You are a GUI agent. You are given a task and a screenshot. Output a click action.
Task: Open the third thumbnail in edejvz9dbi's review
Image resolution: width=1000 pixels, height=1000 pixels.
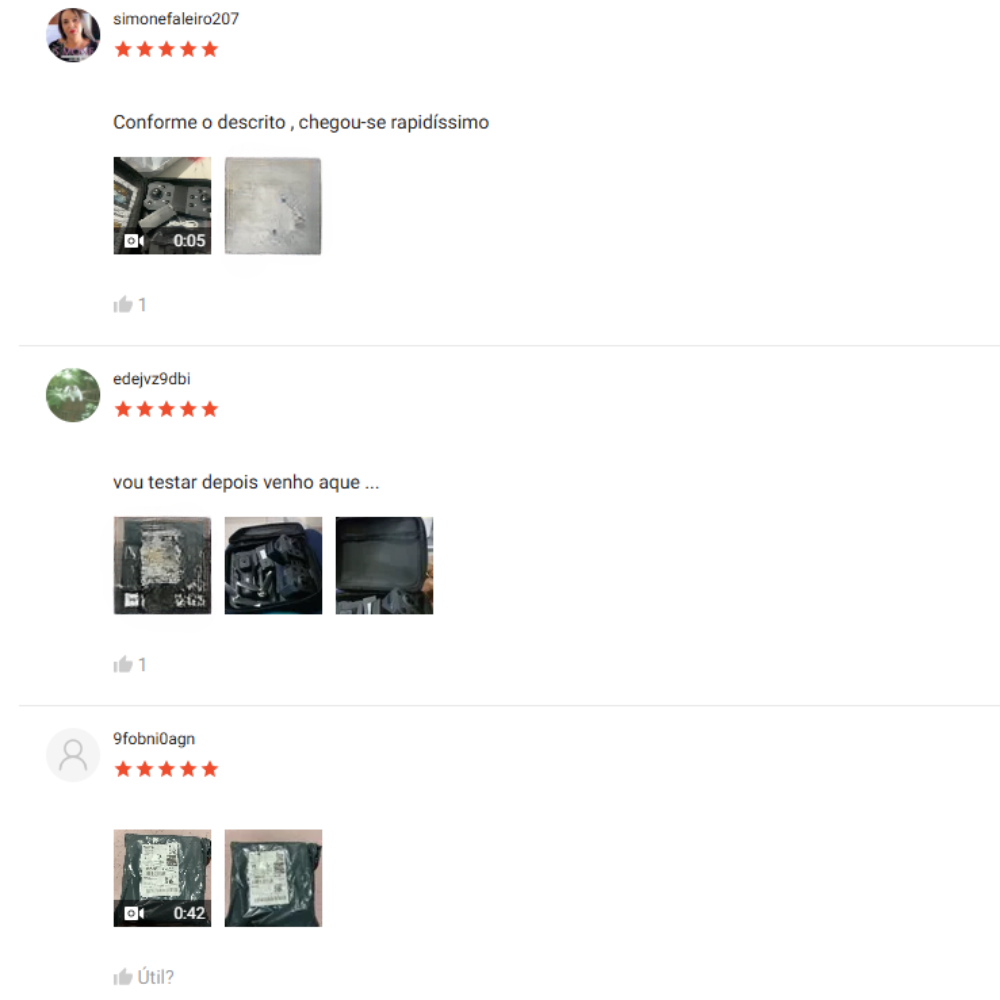384,565
